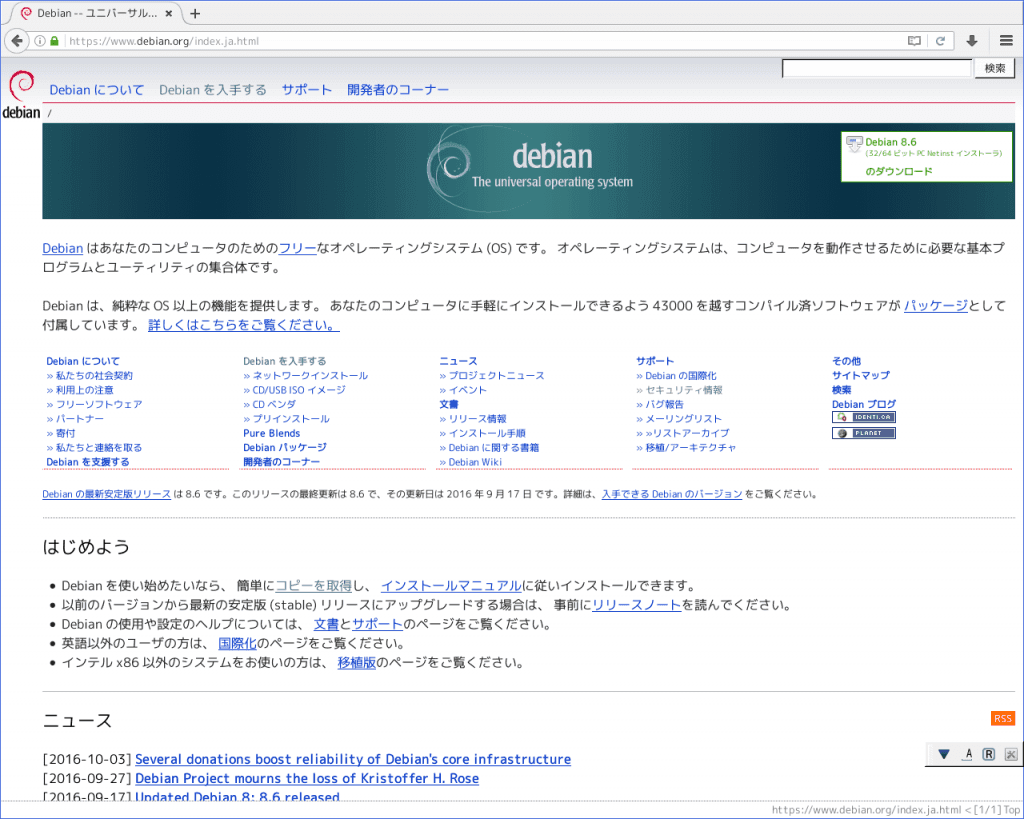Click the blue down-triangle above the news list
This screenshot has width=1024, height=819.
click(x=944, y=753)
